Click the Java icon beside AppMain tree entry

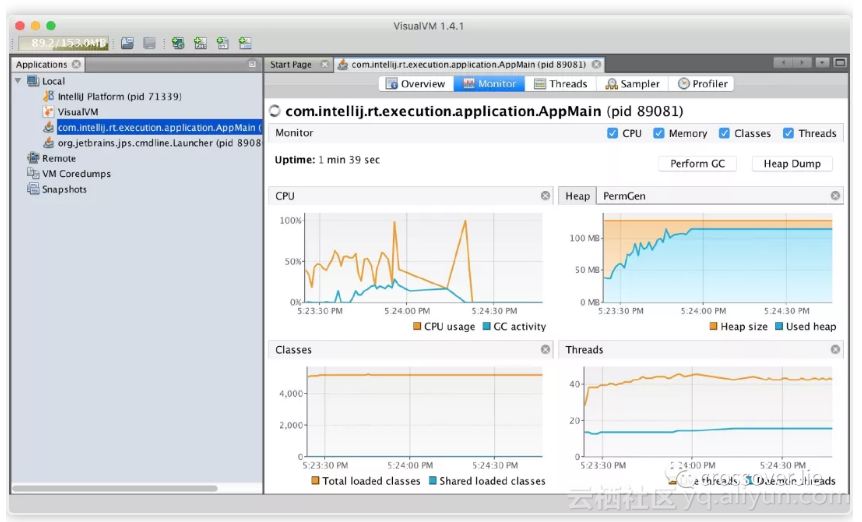(48, 127)
